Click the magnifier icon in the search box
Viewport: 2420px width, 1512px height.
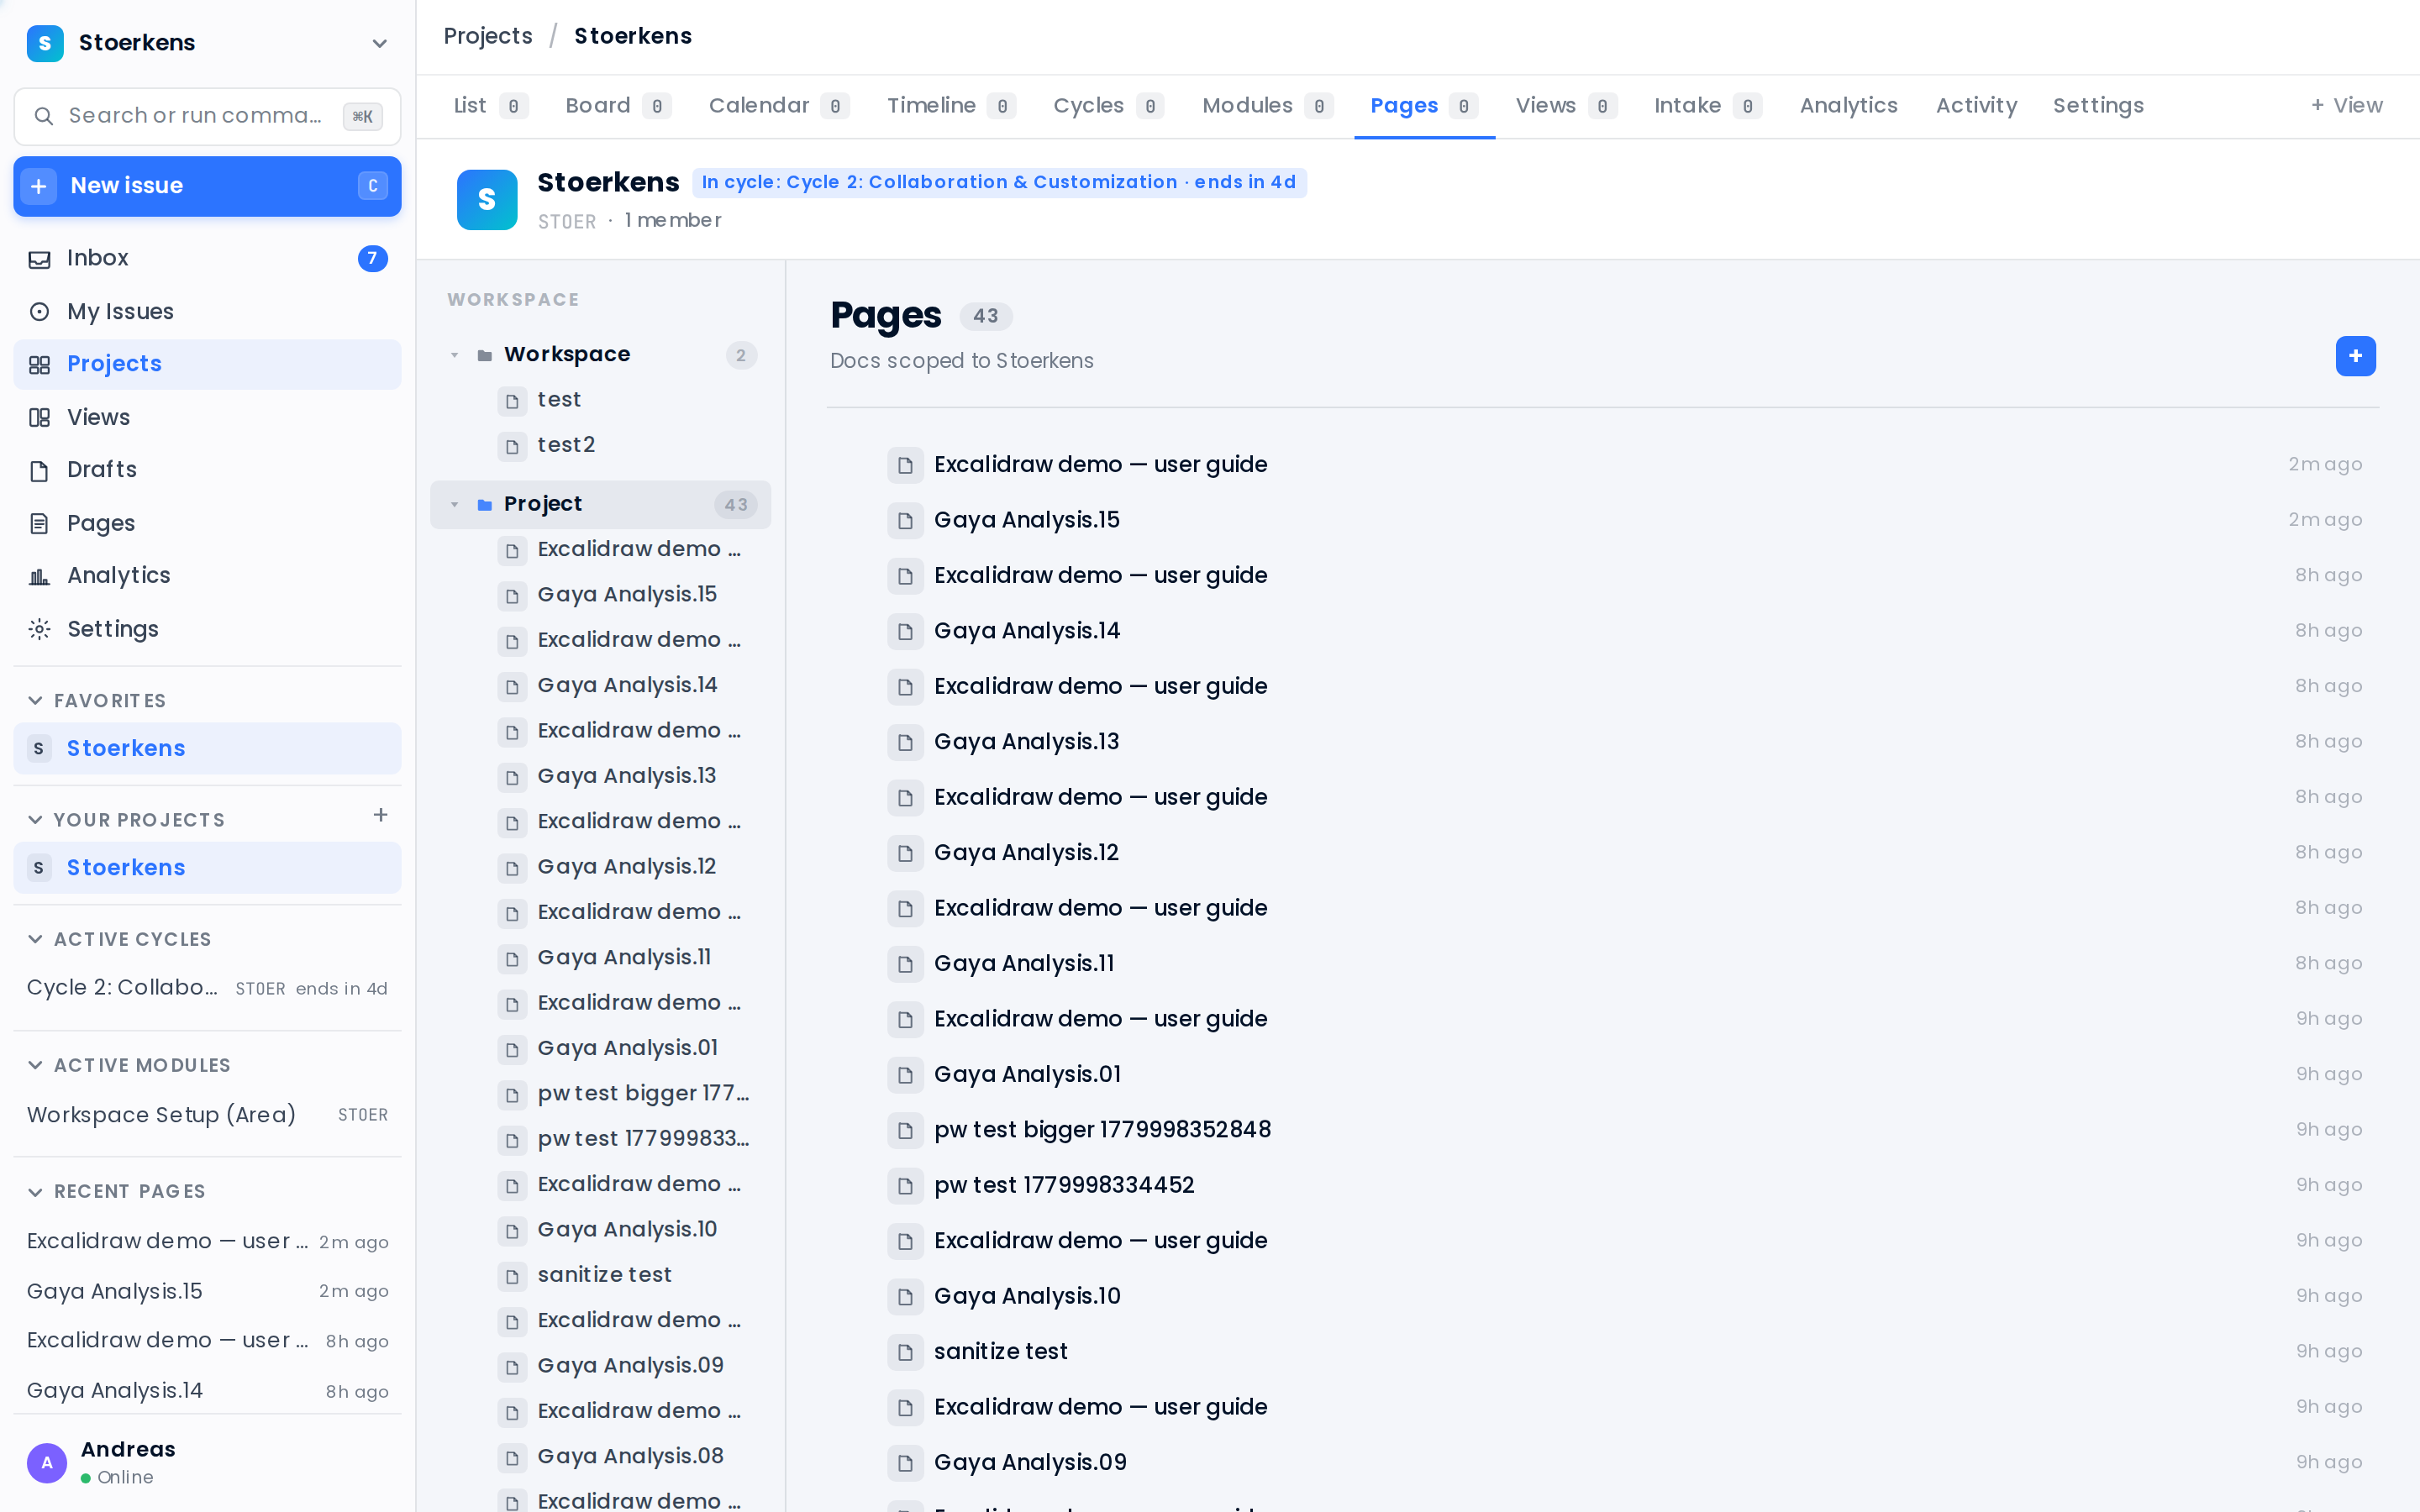pyautogui.click(x=43, y=116)
